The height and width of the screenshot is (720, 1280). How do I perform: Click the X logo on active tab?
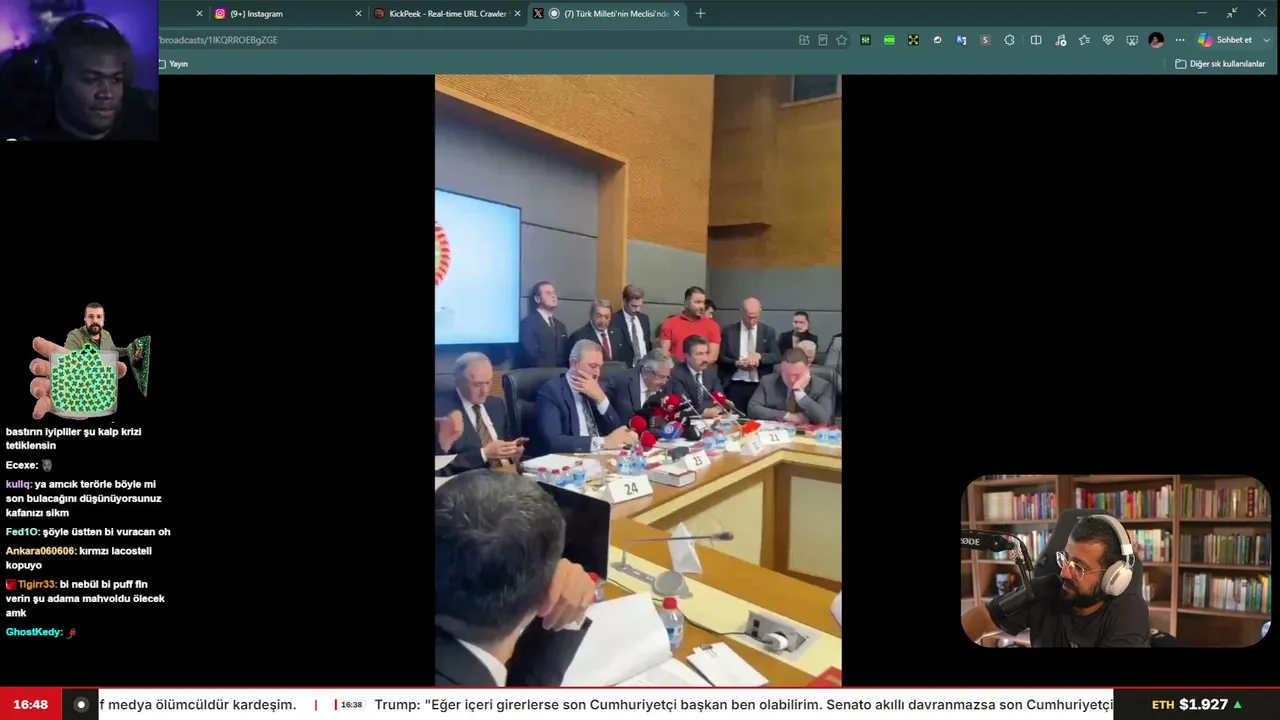tap(538, 14)
